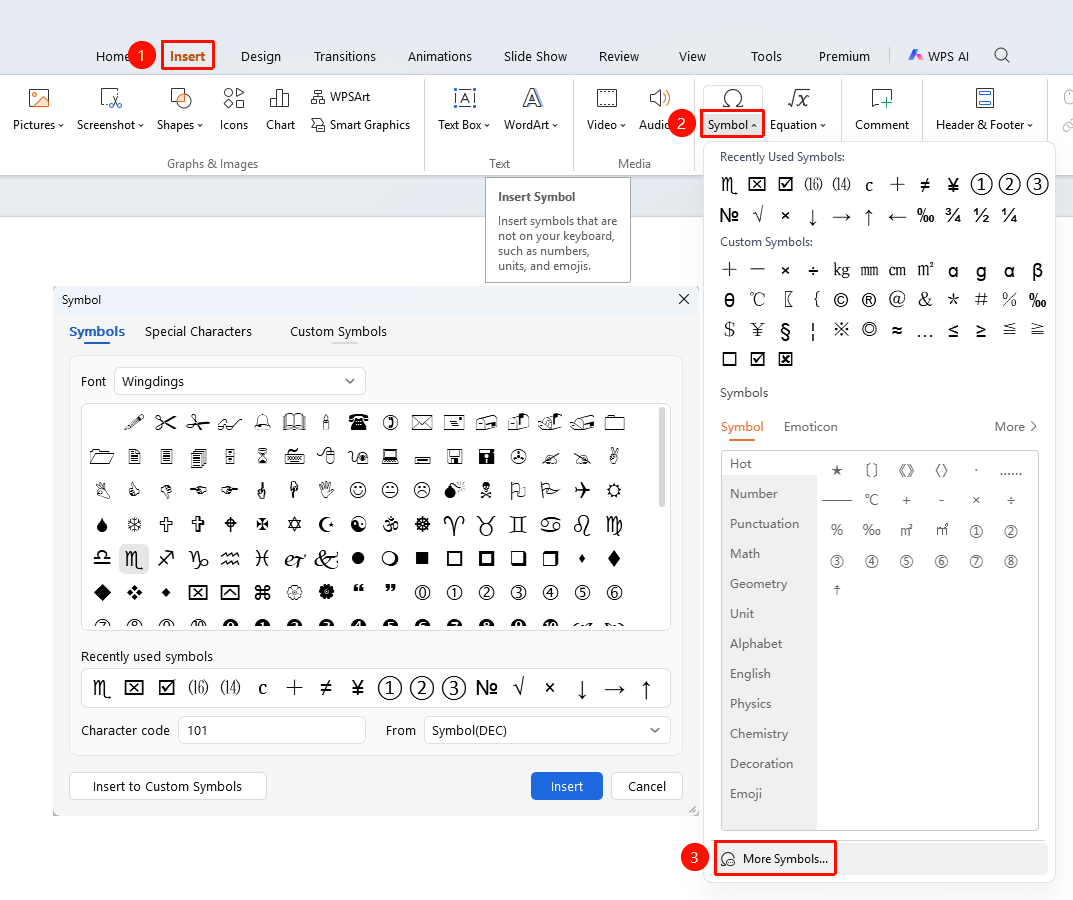Expand the Shapes dropdown
Viewport: 1073px width, 900px height.
click(180, 125)
